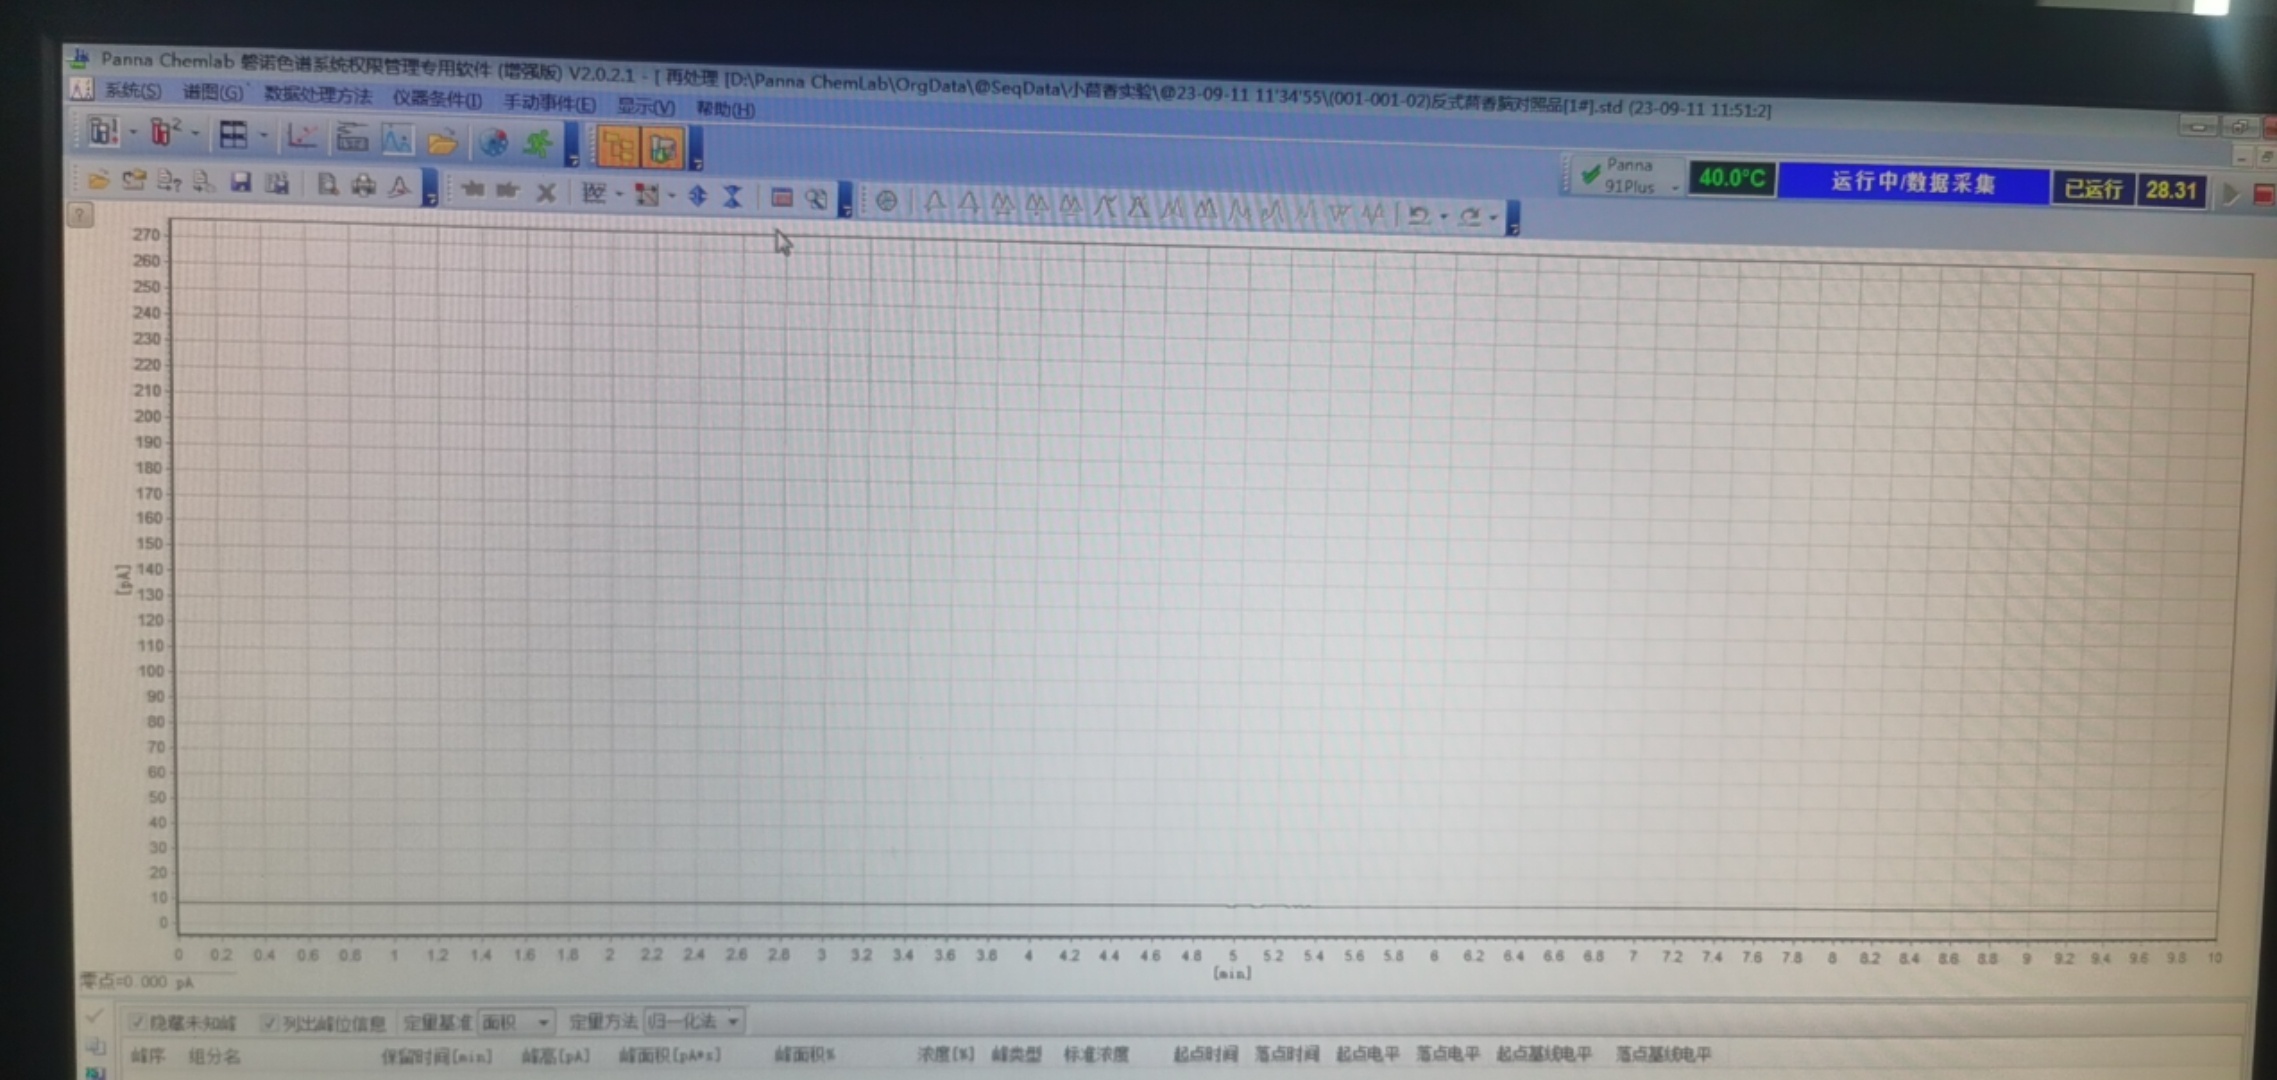Viewport: 2277px width, 1080px height.
Task: Click the 保留时间[min] column header
Action: (436, 1056)
